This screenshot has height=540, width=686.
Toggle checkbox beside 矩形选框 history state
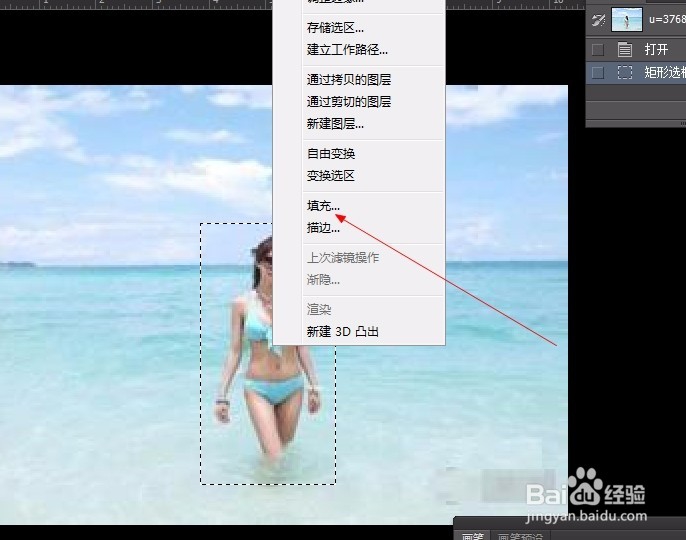tap(598, 72)
